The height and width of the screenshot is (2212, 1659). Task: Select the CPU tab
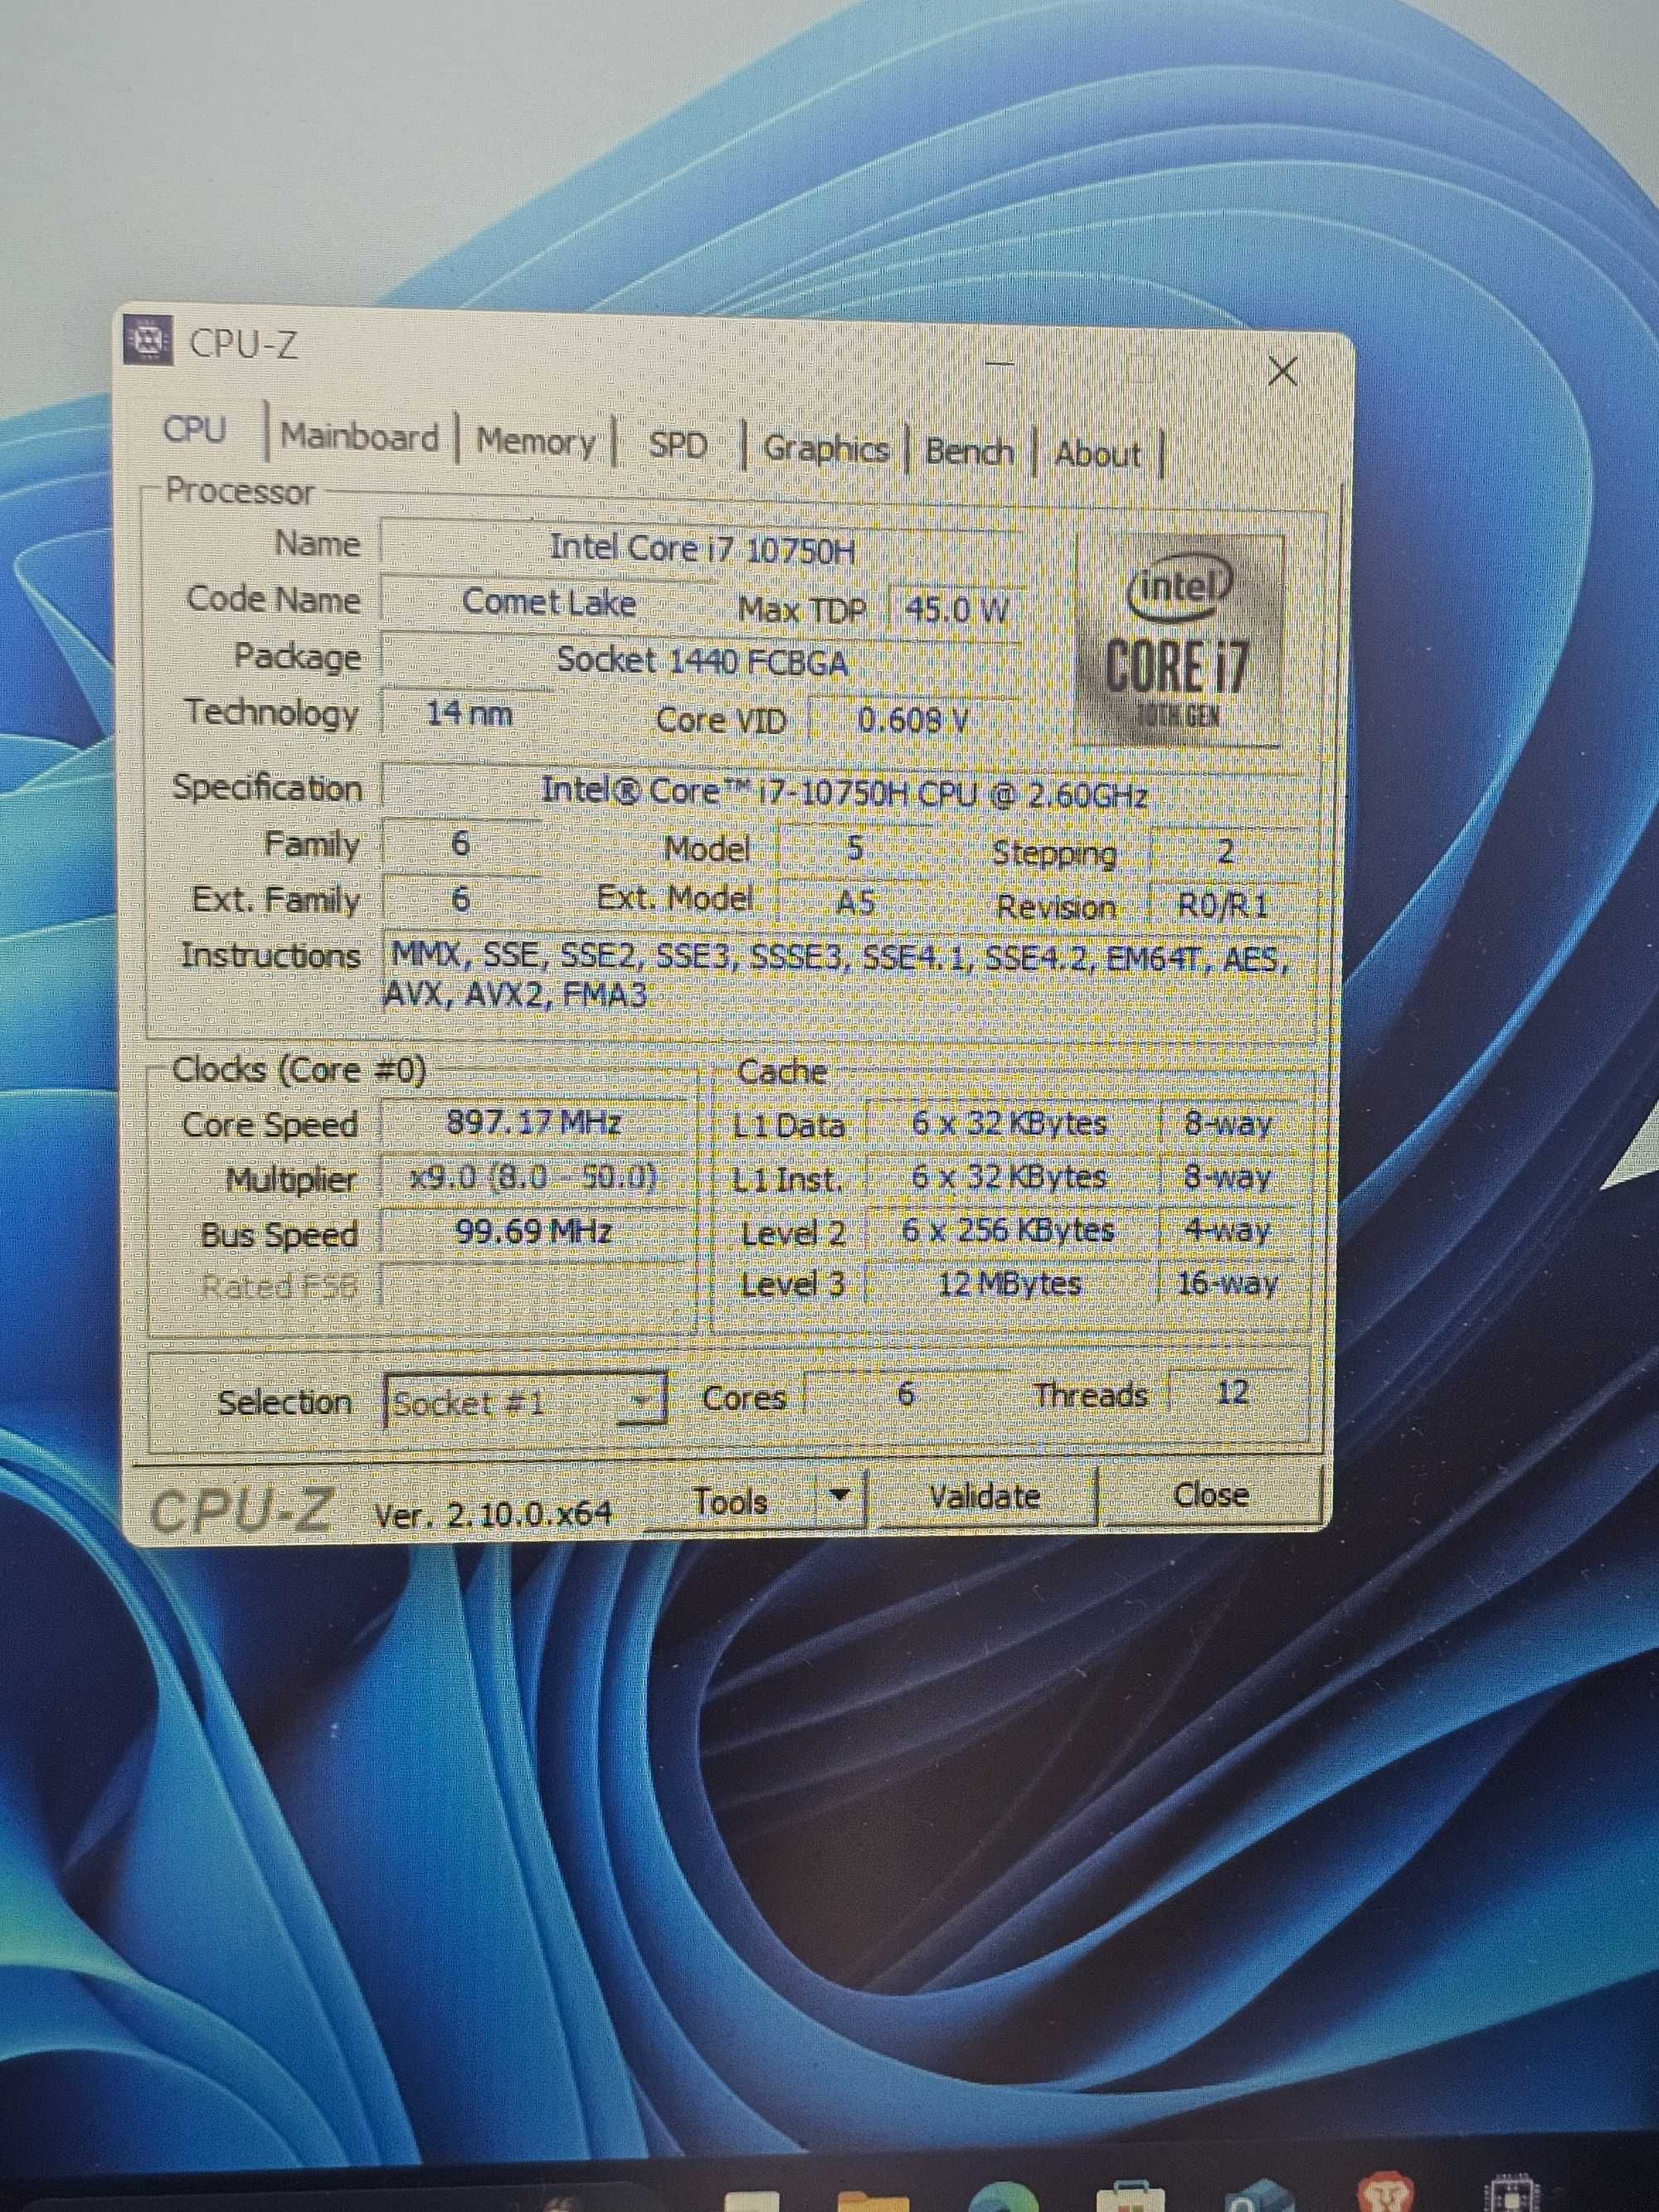click(x=195, y=430)
